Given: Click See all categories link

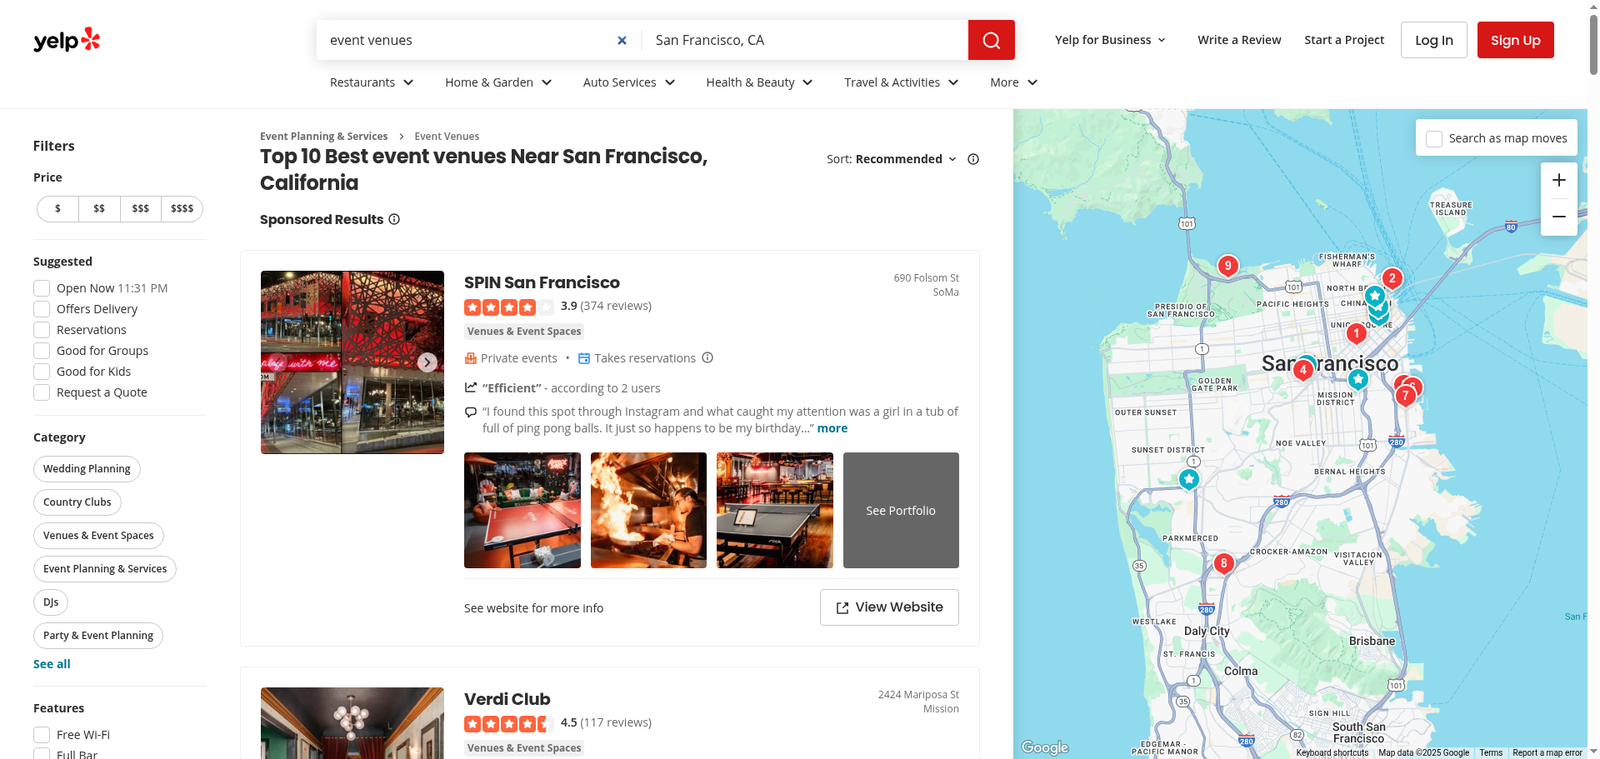Looking at the screenshot, I should tap(52, 664).
